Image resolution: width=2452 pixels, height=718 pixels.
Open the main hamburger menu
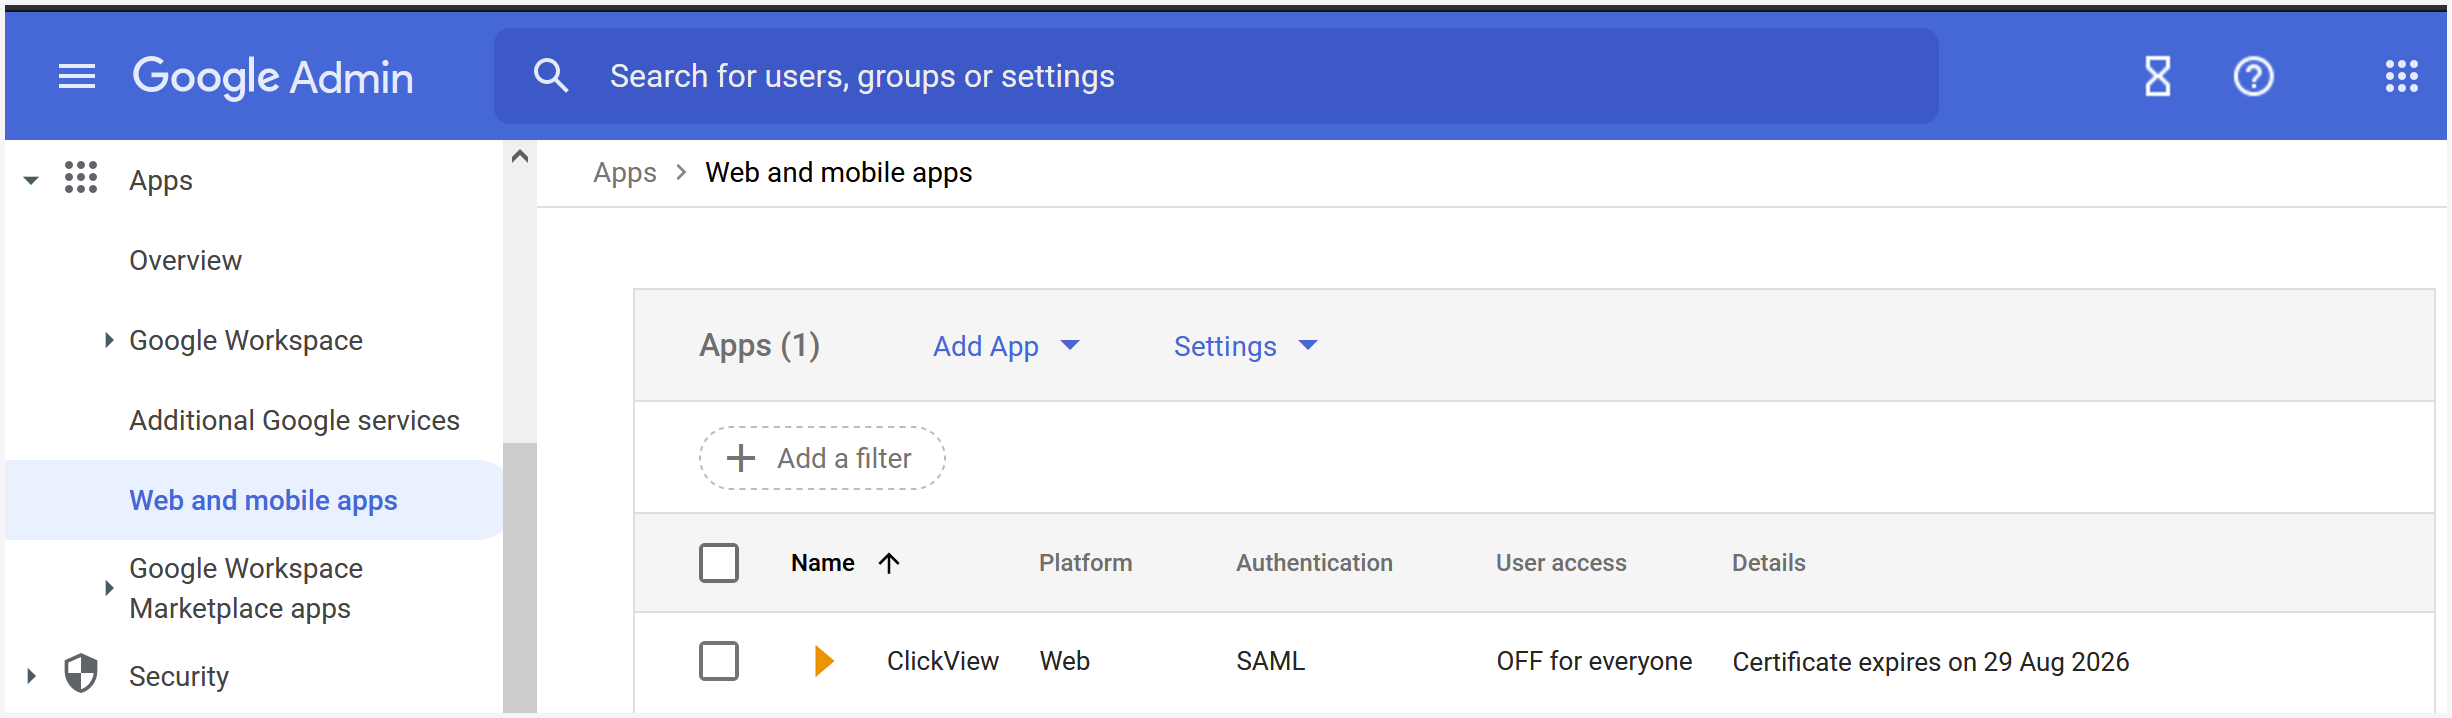click(x=77, y=76)
